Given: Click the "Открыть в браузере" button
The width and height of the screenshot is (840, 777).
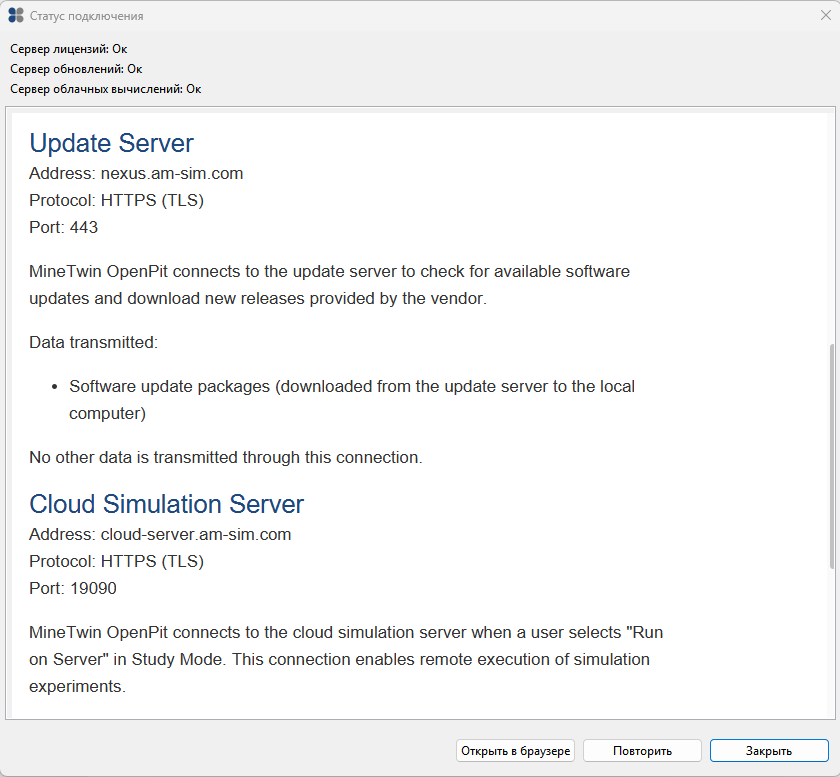Looking at the screenshot, I should coord(515,751).
